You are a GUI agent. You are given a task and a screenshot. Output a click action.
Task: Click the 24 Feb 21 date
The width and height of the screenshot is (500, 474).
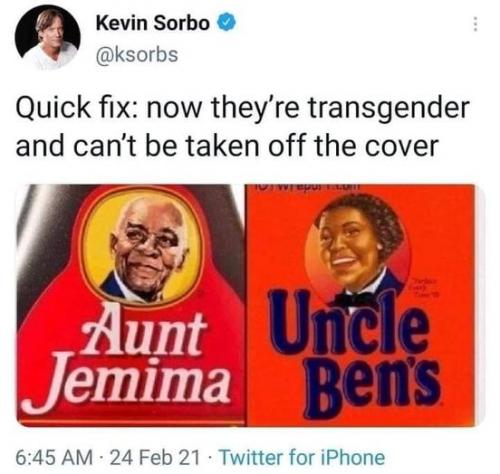point(154,457)
